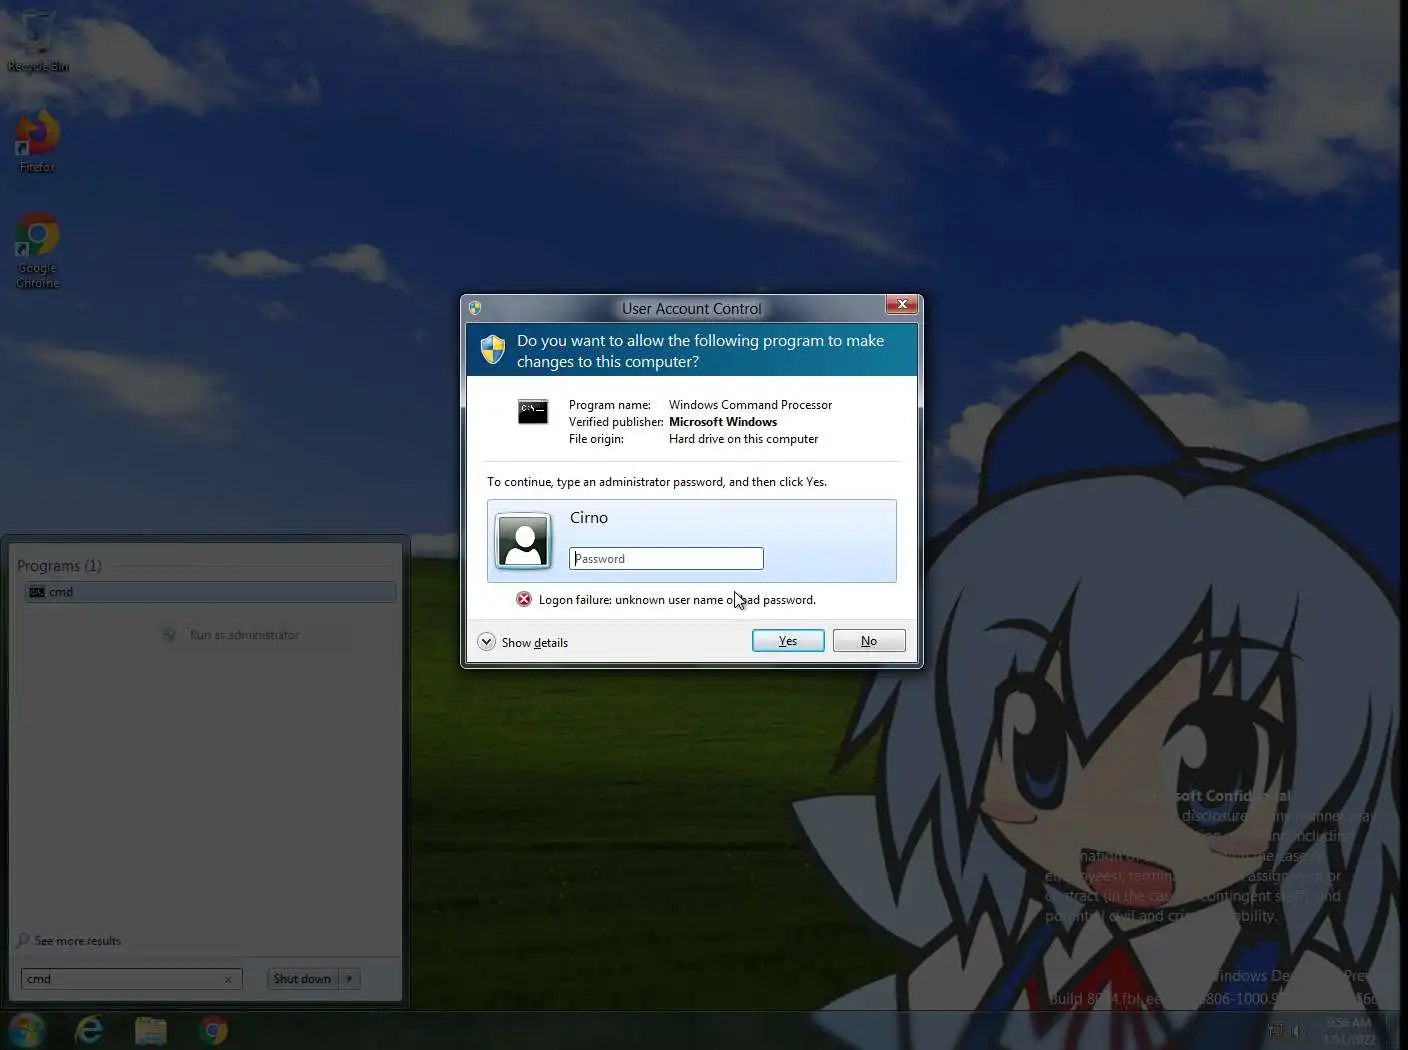
Task: Close the User Account Control dialog
Action: tap(902, 304)
